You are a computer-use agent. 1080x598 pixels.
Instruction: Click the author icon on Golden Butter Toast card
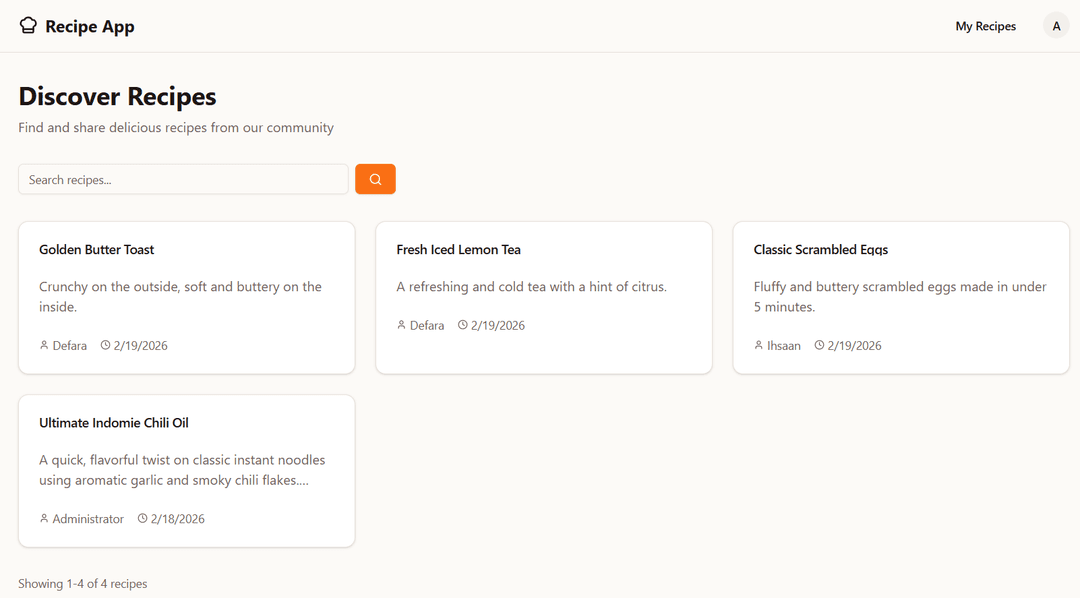coord(42,345)
